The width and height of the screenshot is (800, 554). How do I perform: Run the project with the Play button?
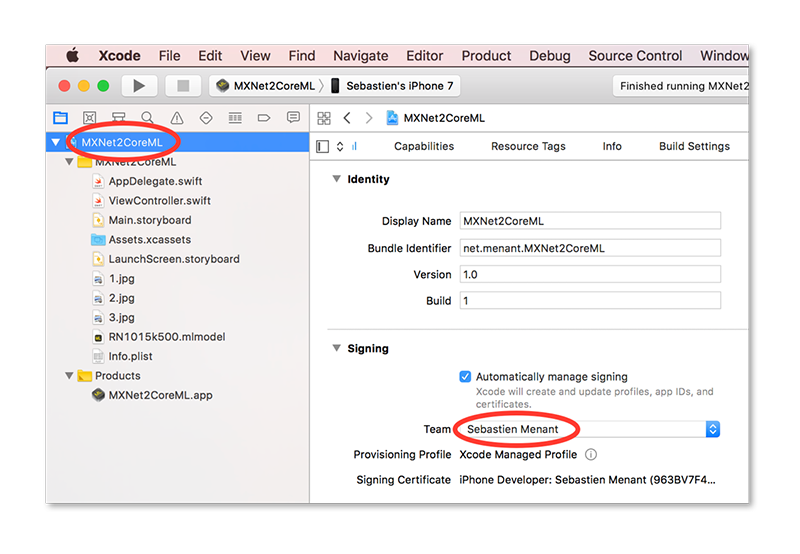click(x=138, y=86)
